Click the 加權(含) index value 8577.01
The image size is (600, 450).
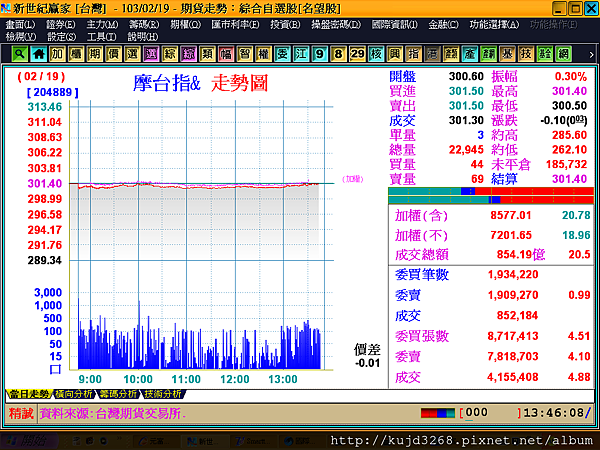coord(511,215)
